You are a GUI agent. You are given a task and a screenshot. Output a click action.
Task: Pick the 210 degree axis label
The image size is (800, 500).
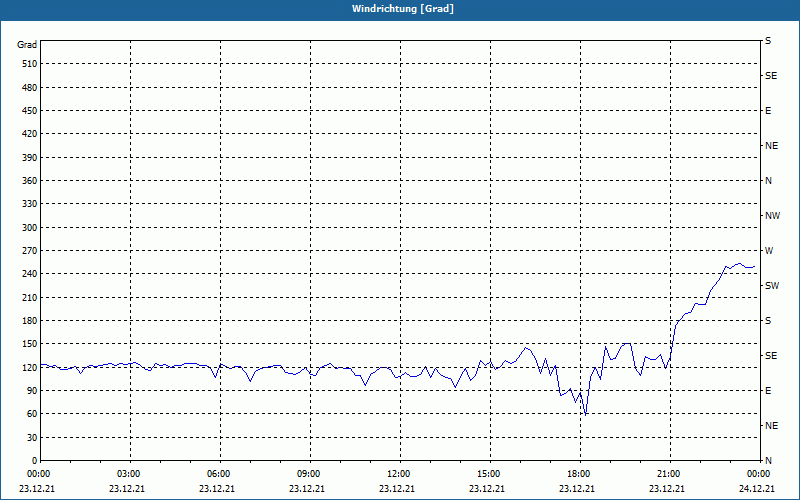coord(30,297)
